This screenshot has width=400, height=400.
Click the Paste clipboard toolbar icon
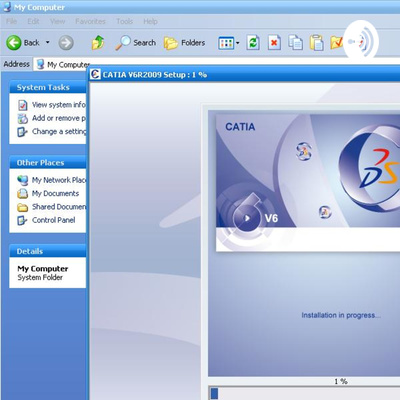pyautogui.click(x=317, y=43)
